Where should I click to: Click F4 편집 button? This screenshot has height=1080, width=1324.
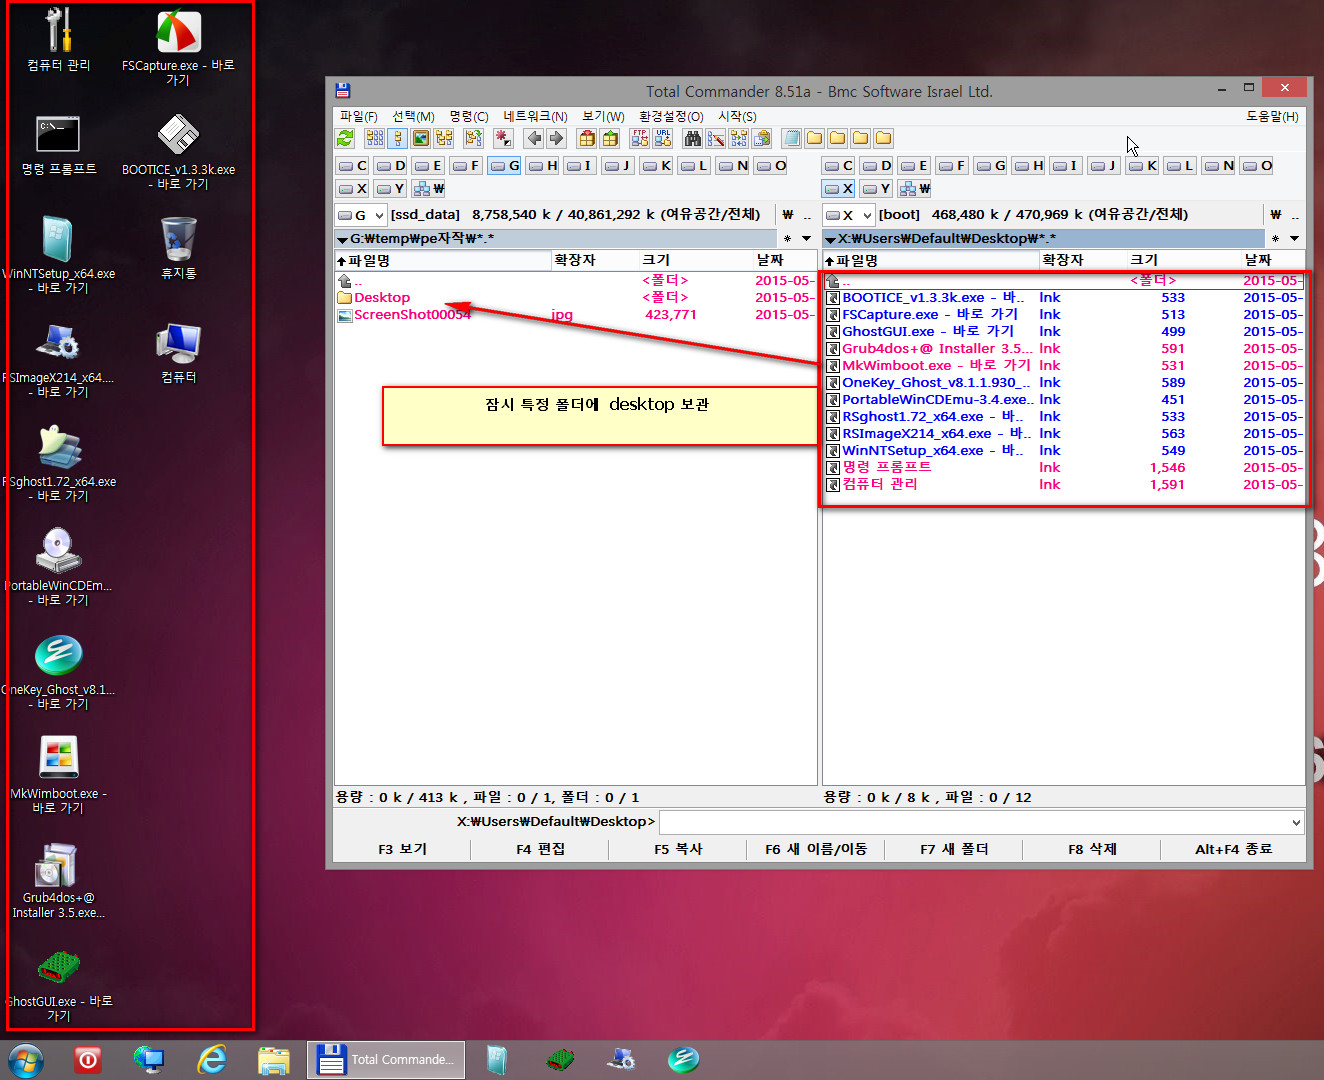(540, 849)
